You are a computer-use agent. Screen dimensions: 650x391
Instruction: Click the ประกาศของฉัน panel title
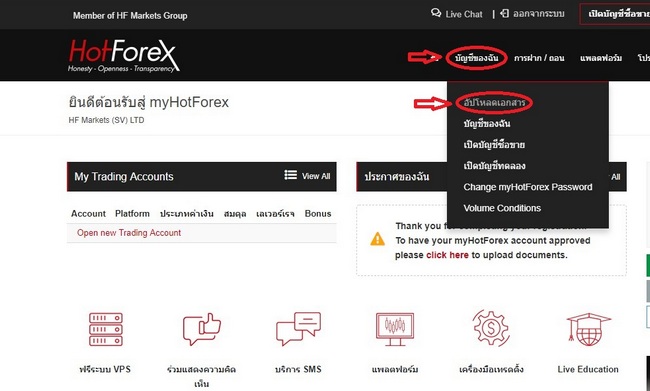[x=397, y=177]
